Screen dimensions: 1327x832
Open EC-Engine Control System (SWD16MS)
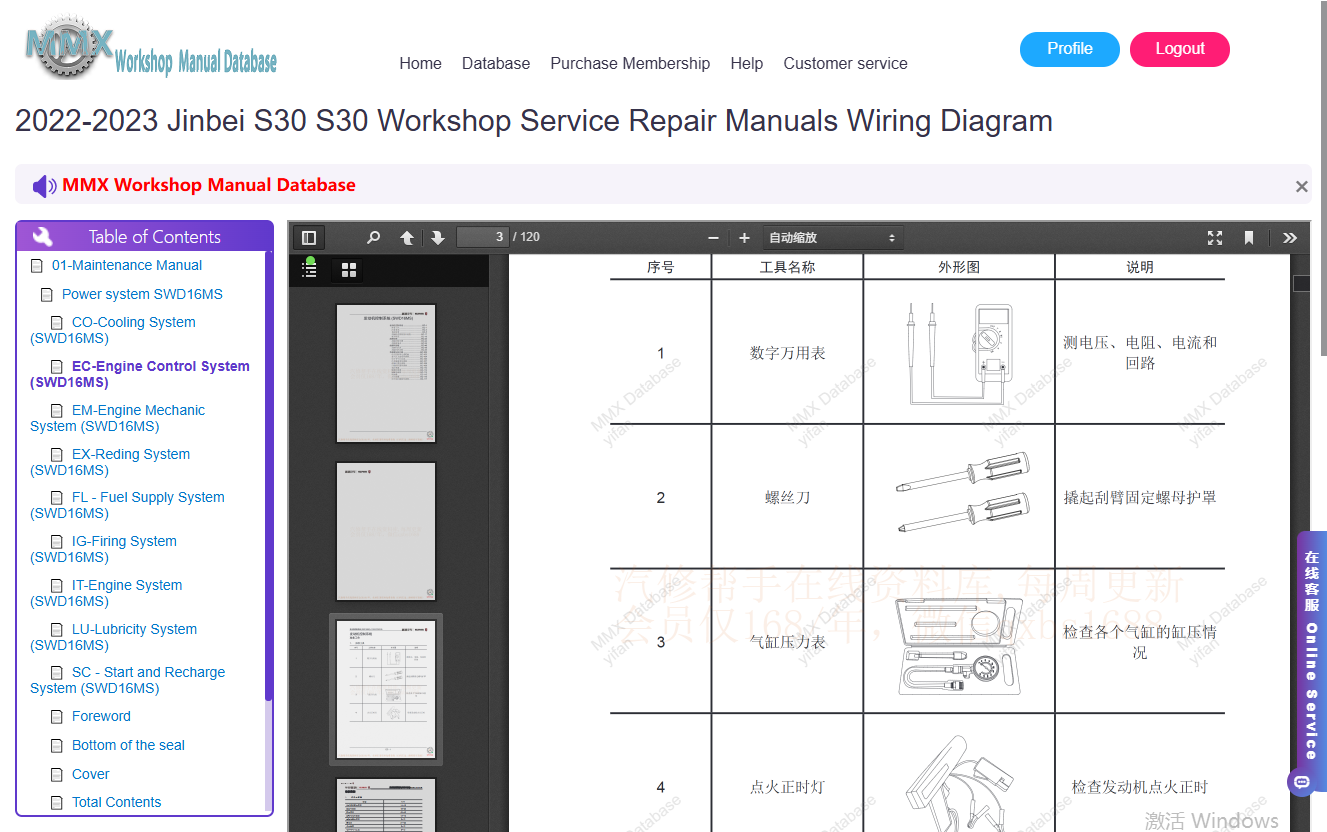[140, 374]
